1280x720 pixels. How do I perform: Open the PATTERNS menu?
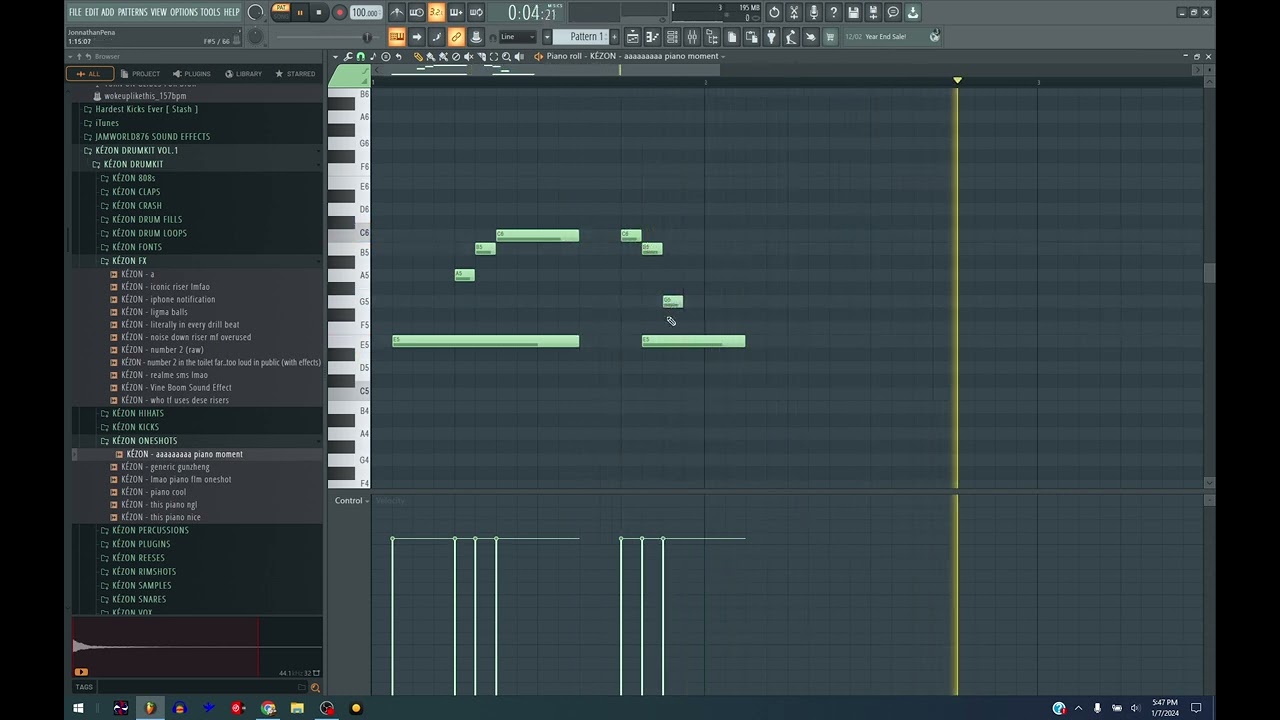(132, 12)
